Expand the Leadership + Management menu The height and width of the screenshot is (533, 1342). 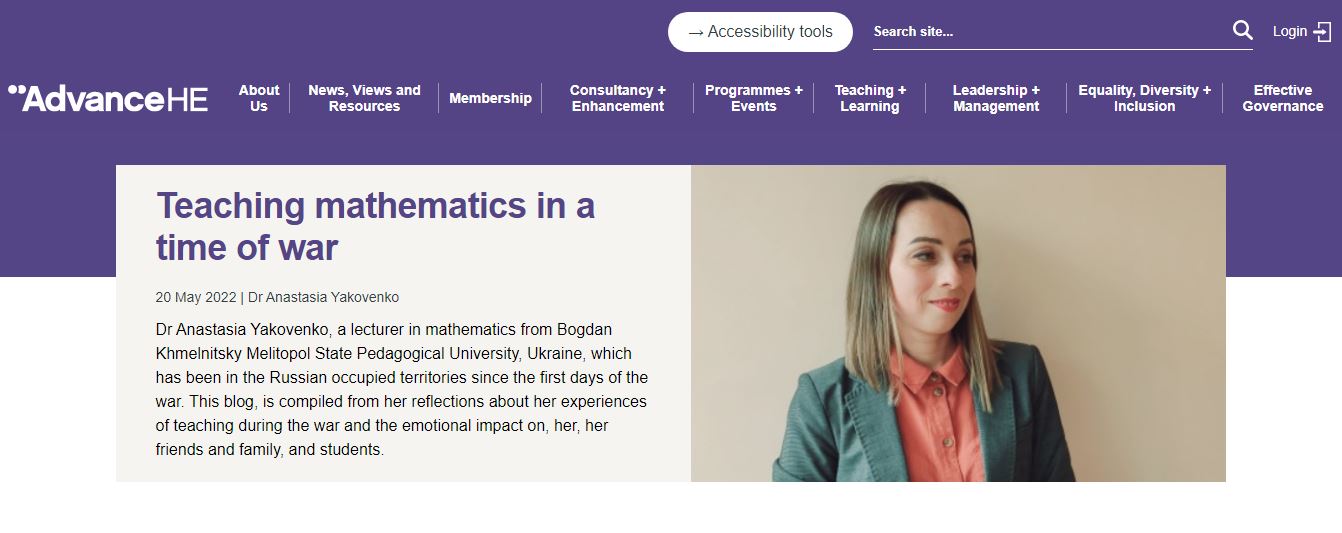pos(996,98)
